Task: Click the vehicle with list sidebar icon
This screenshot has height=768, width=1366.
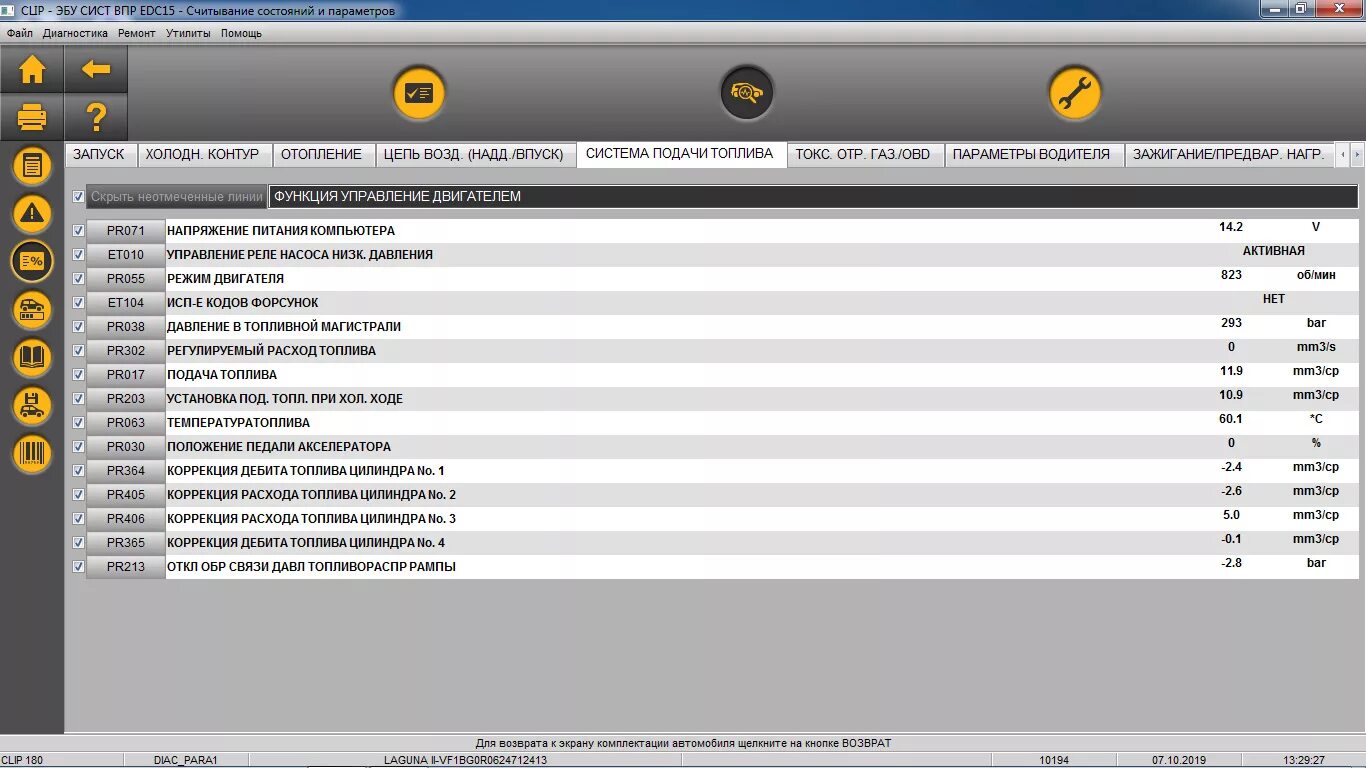Action: point(32,309)
